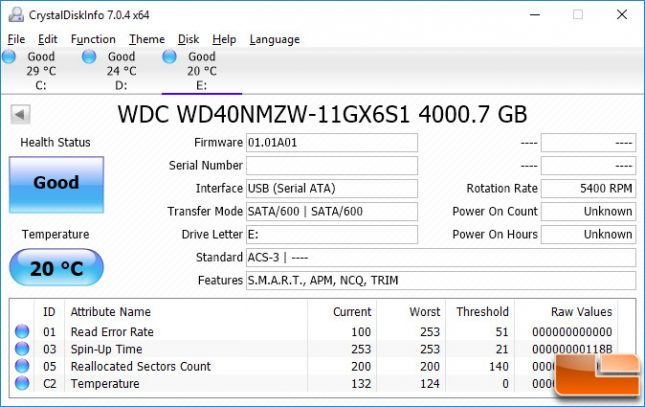Image resolution: width=645 pixels, height=407 pixels.
Task: Open the Help menu
Action: (224, 39)
